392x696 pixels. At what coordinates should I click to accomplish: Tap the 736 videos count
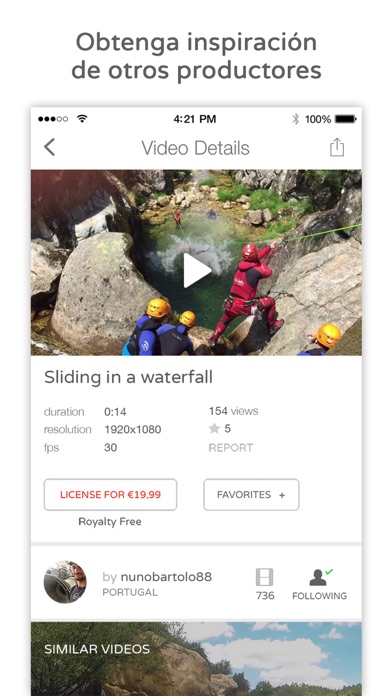pos(265,596)
